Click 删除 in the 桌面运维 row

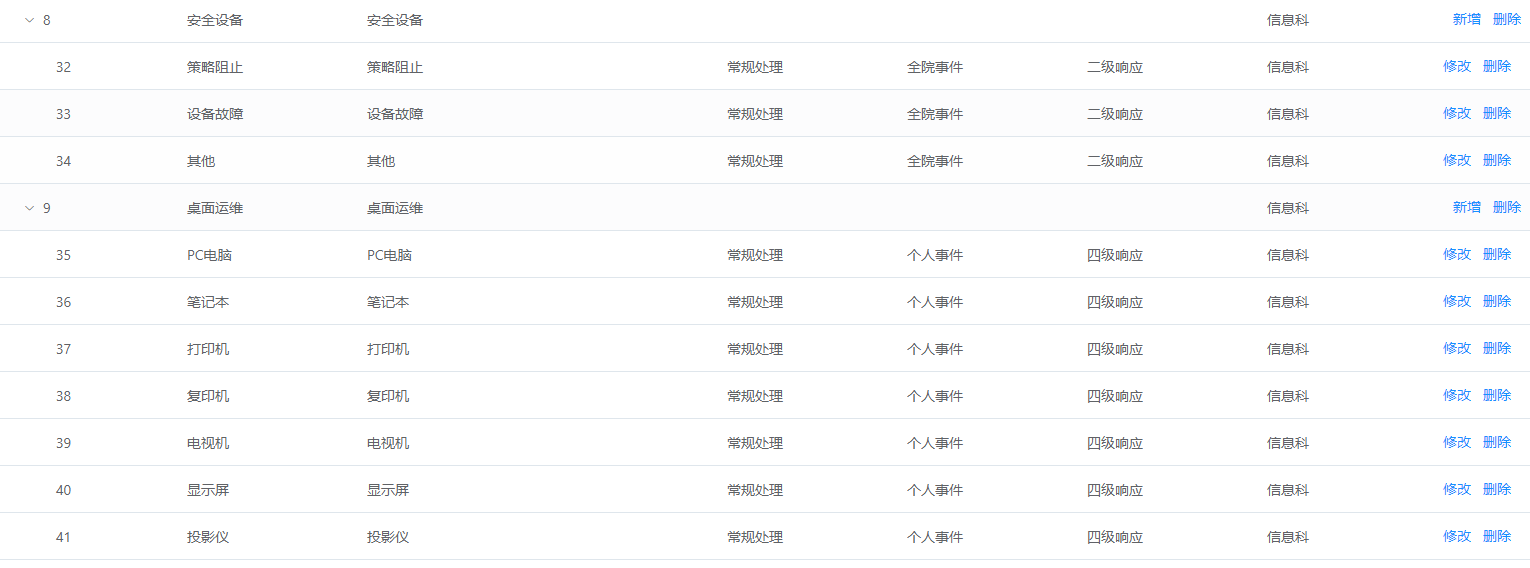1506,207
